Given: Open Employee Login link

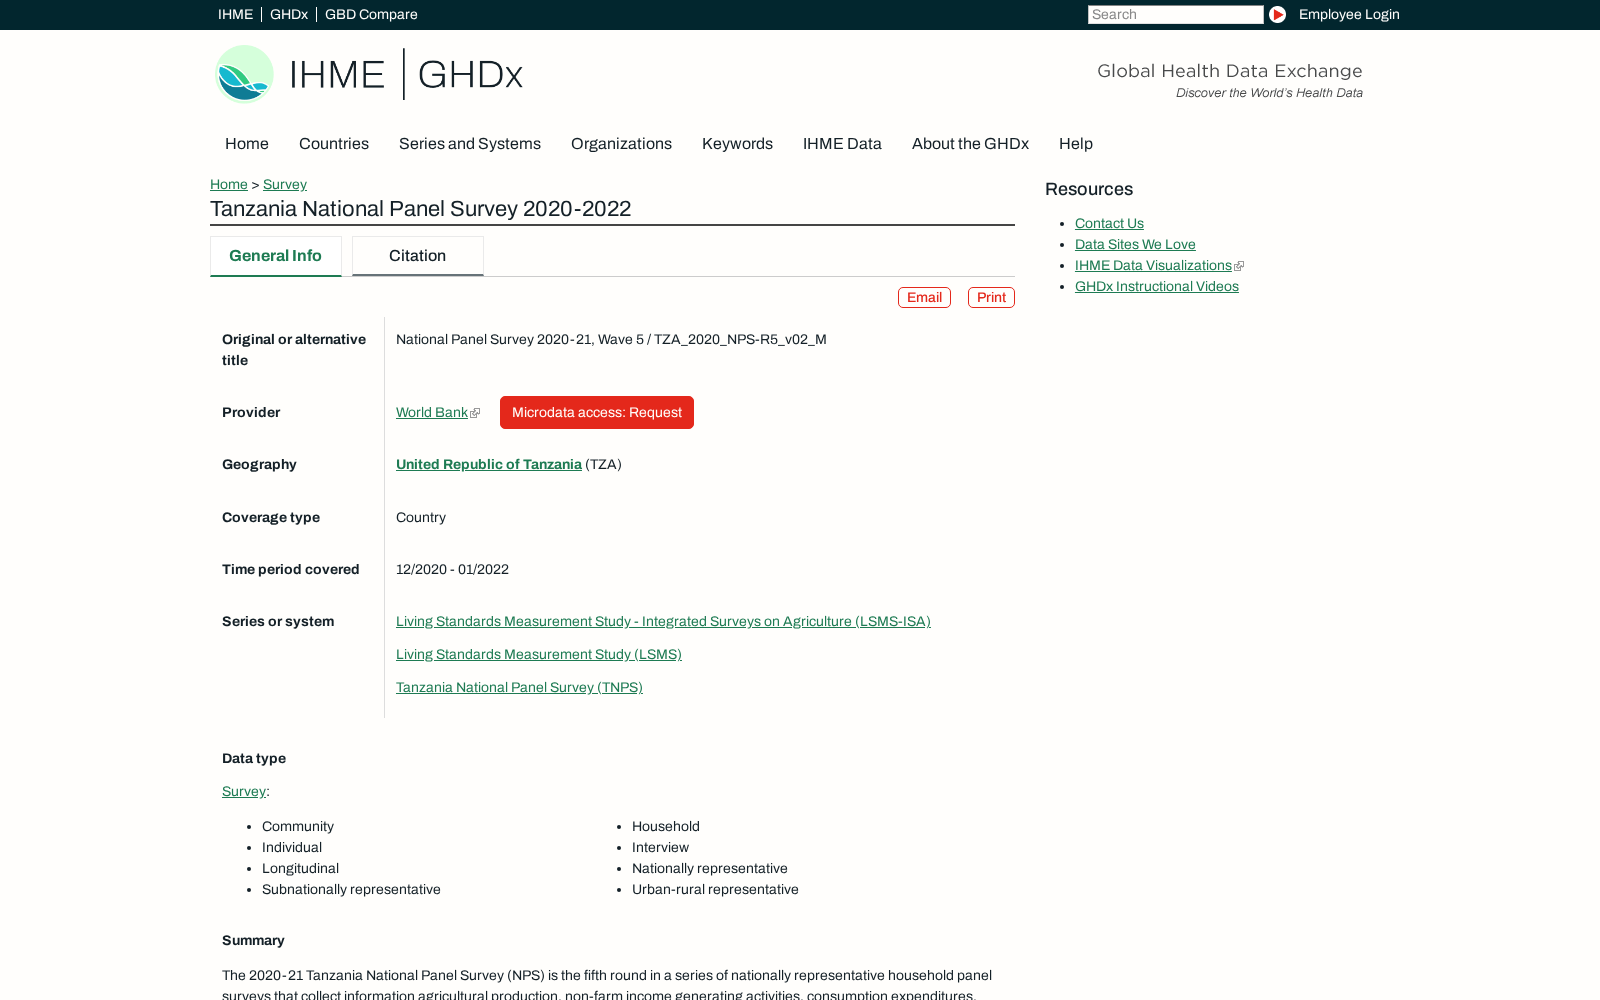Looking at the screenshot, I should click(x=1349, y=15).
